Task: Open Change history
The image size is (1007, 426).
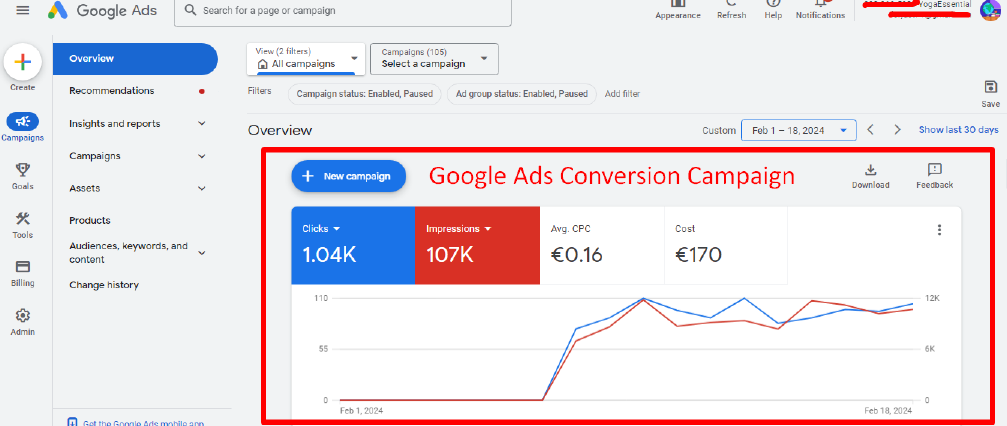Action: click(x=104, y=285)
